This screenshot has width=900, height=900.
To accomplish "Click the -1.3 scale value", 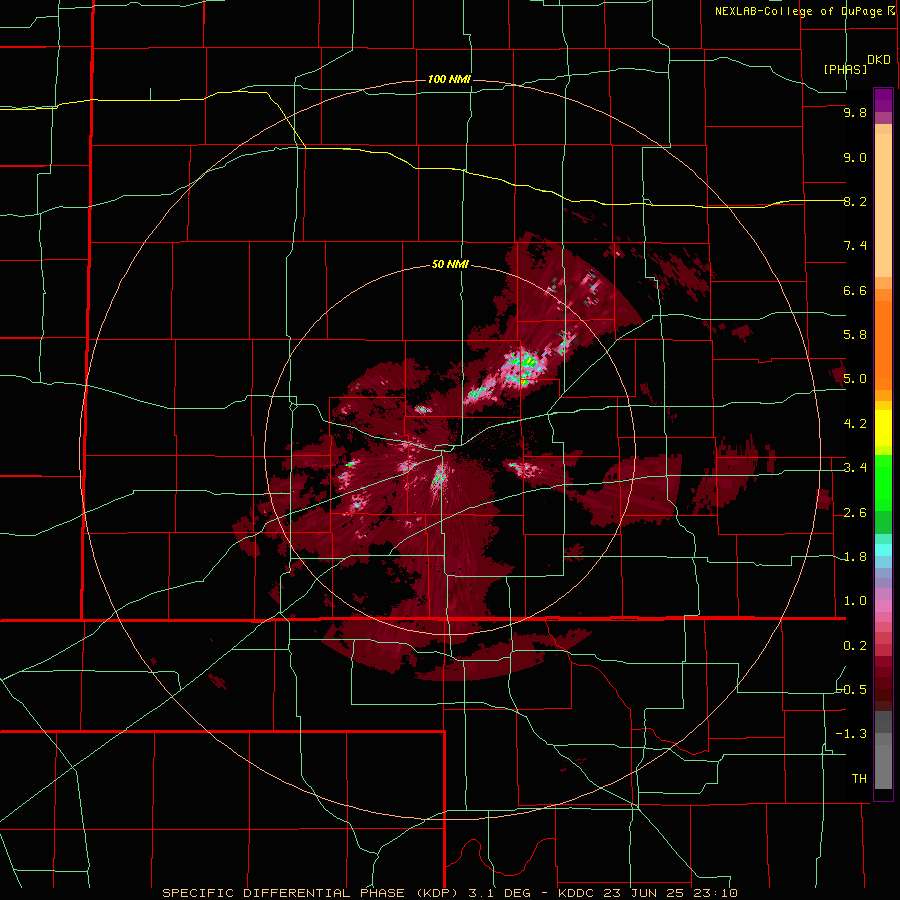I will coord(851,734).
